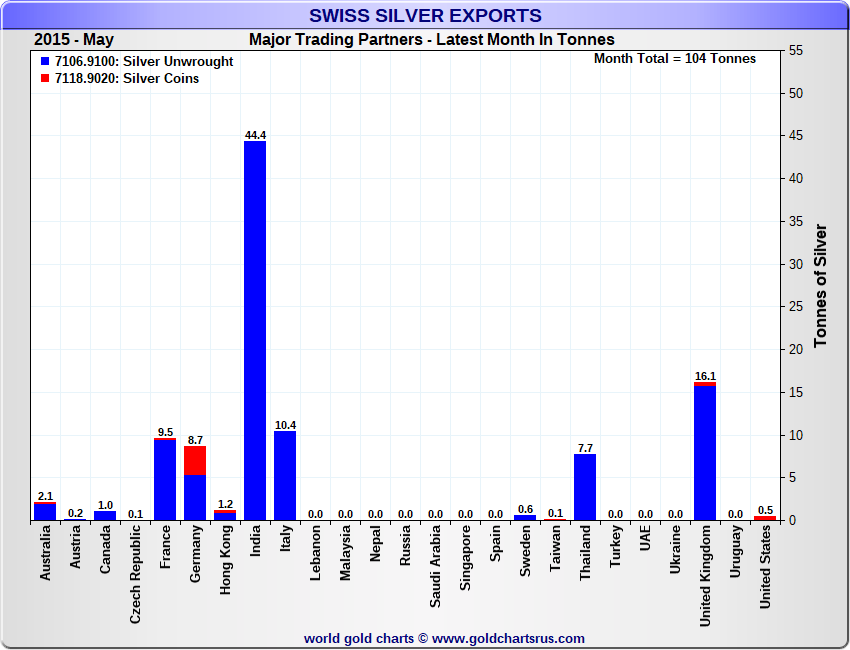Click the 7118.9020: Silver Coins legend text
Image resolution: width=850 pixels, height=650 pixels.
point(127,79)
